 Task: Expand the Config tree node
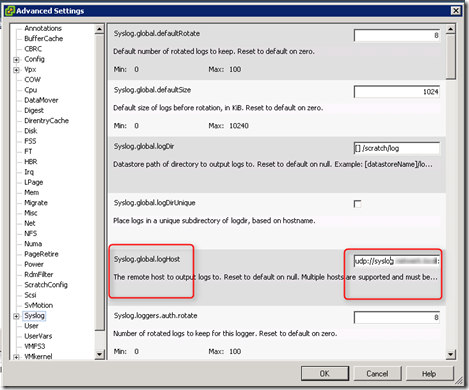tap(16, 60)
